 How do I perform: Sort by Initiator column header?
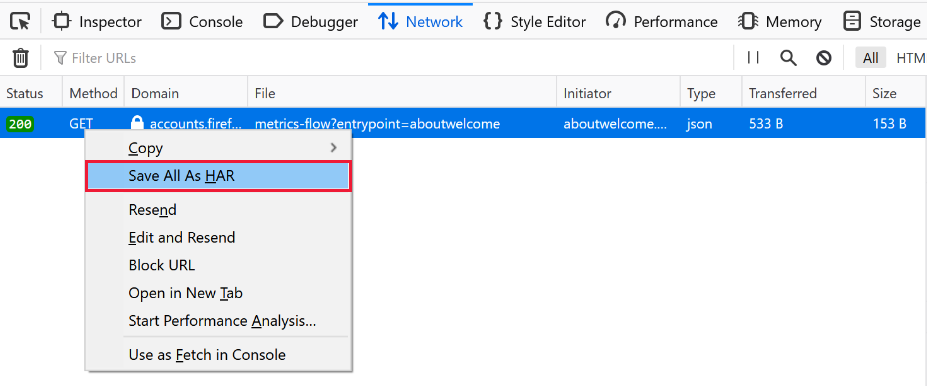(x=618, y=93)
